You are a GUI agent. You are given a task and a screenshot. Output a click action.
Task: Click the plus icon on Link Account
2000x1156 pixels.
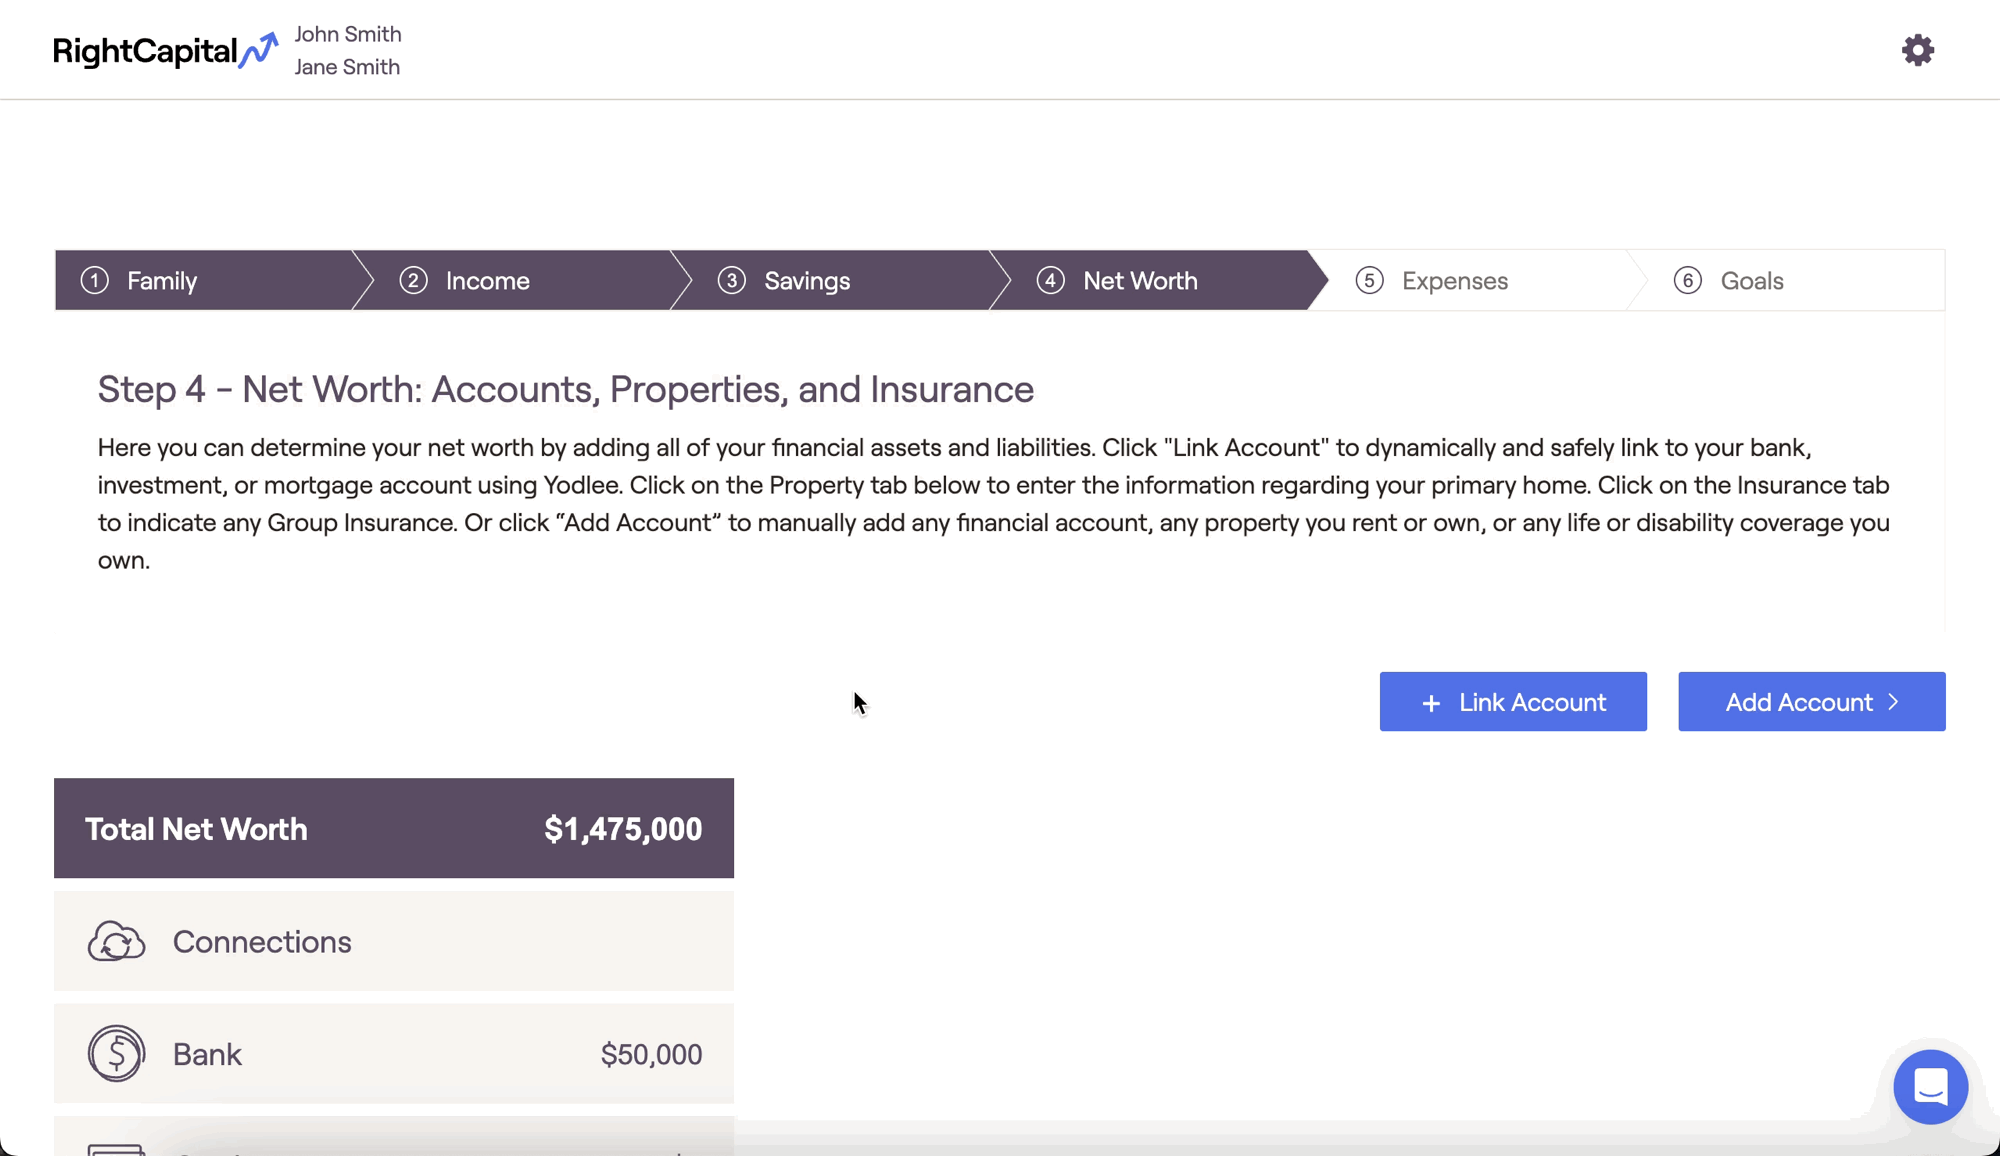1431,703
